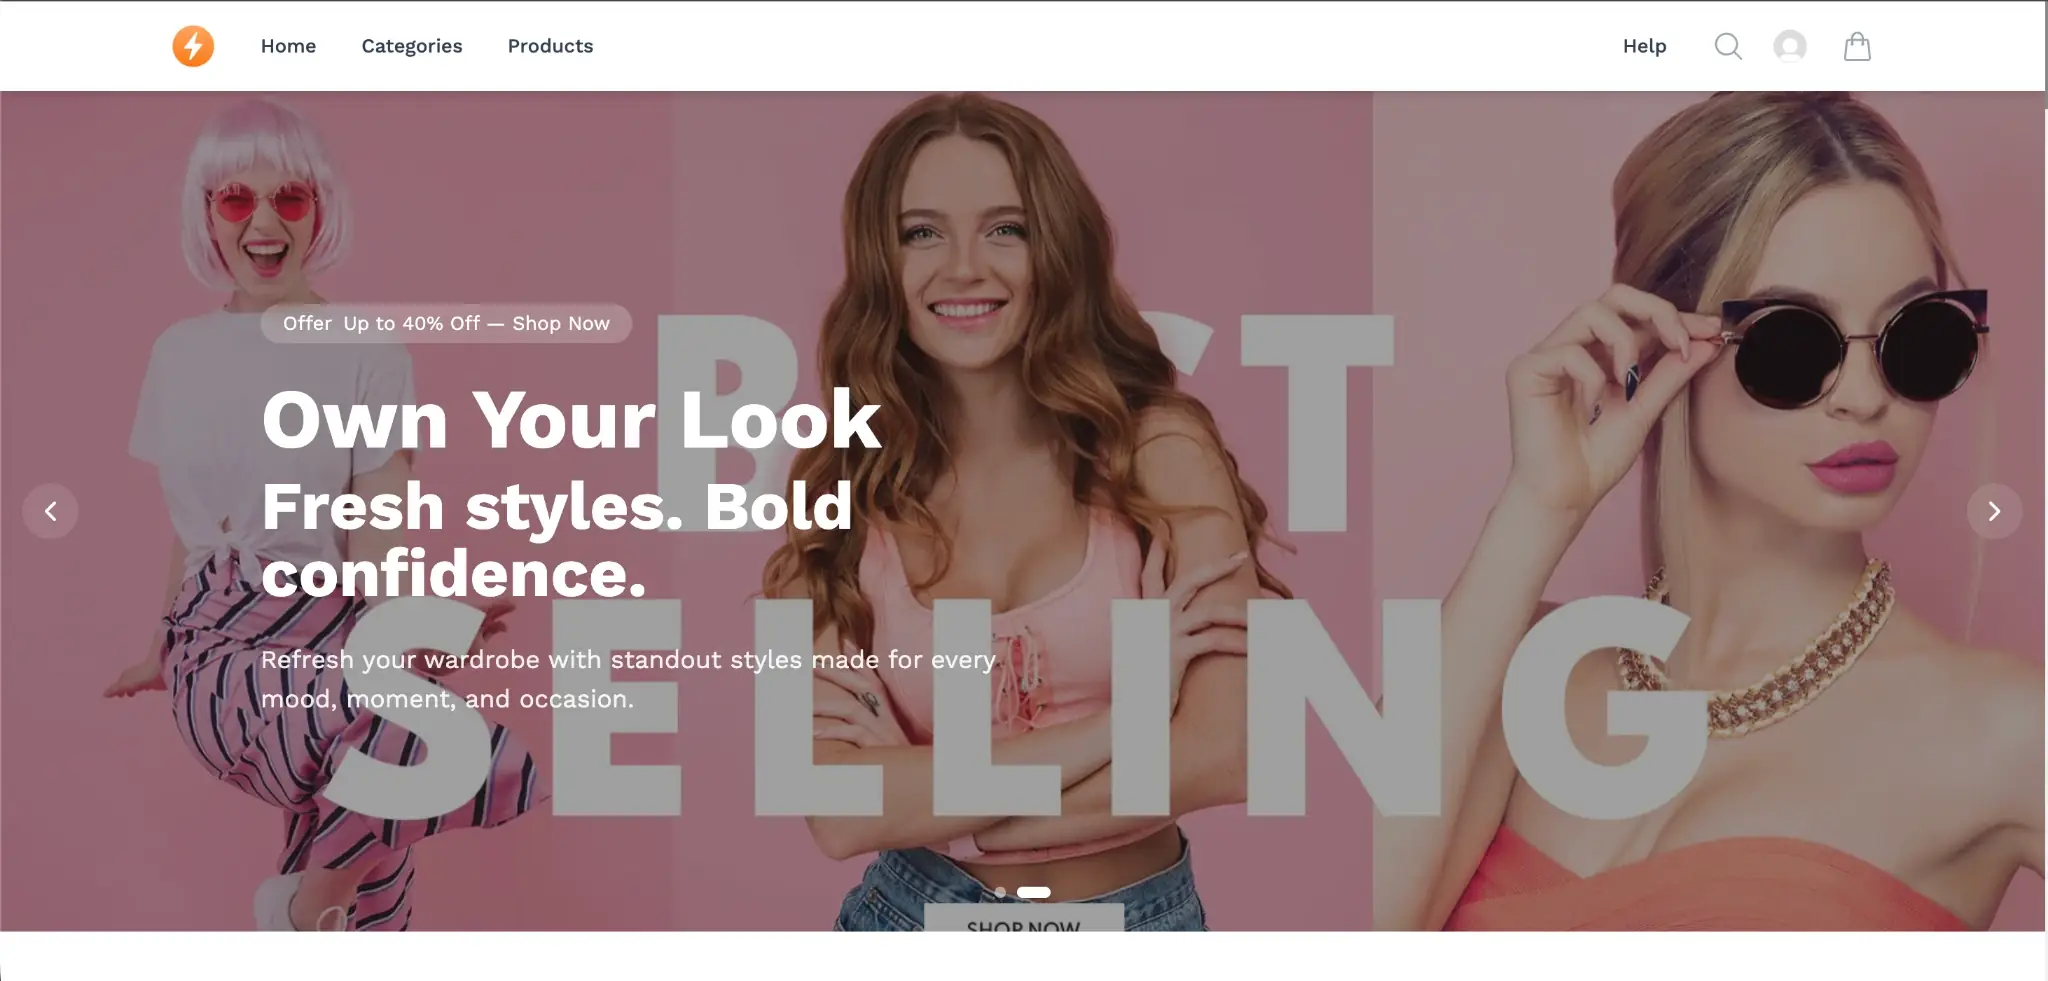Click the Own Your Look headline
This screenshot has width=2048, height=981.
point(571,420)
